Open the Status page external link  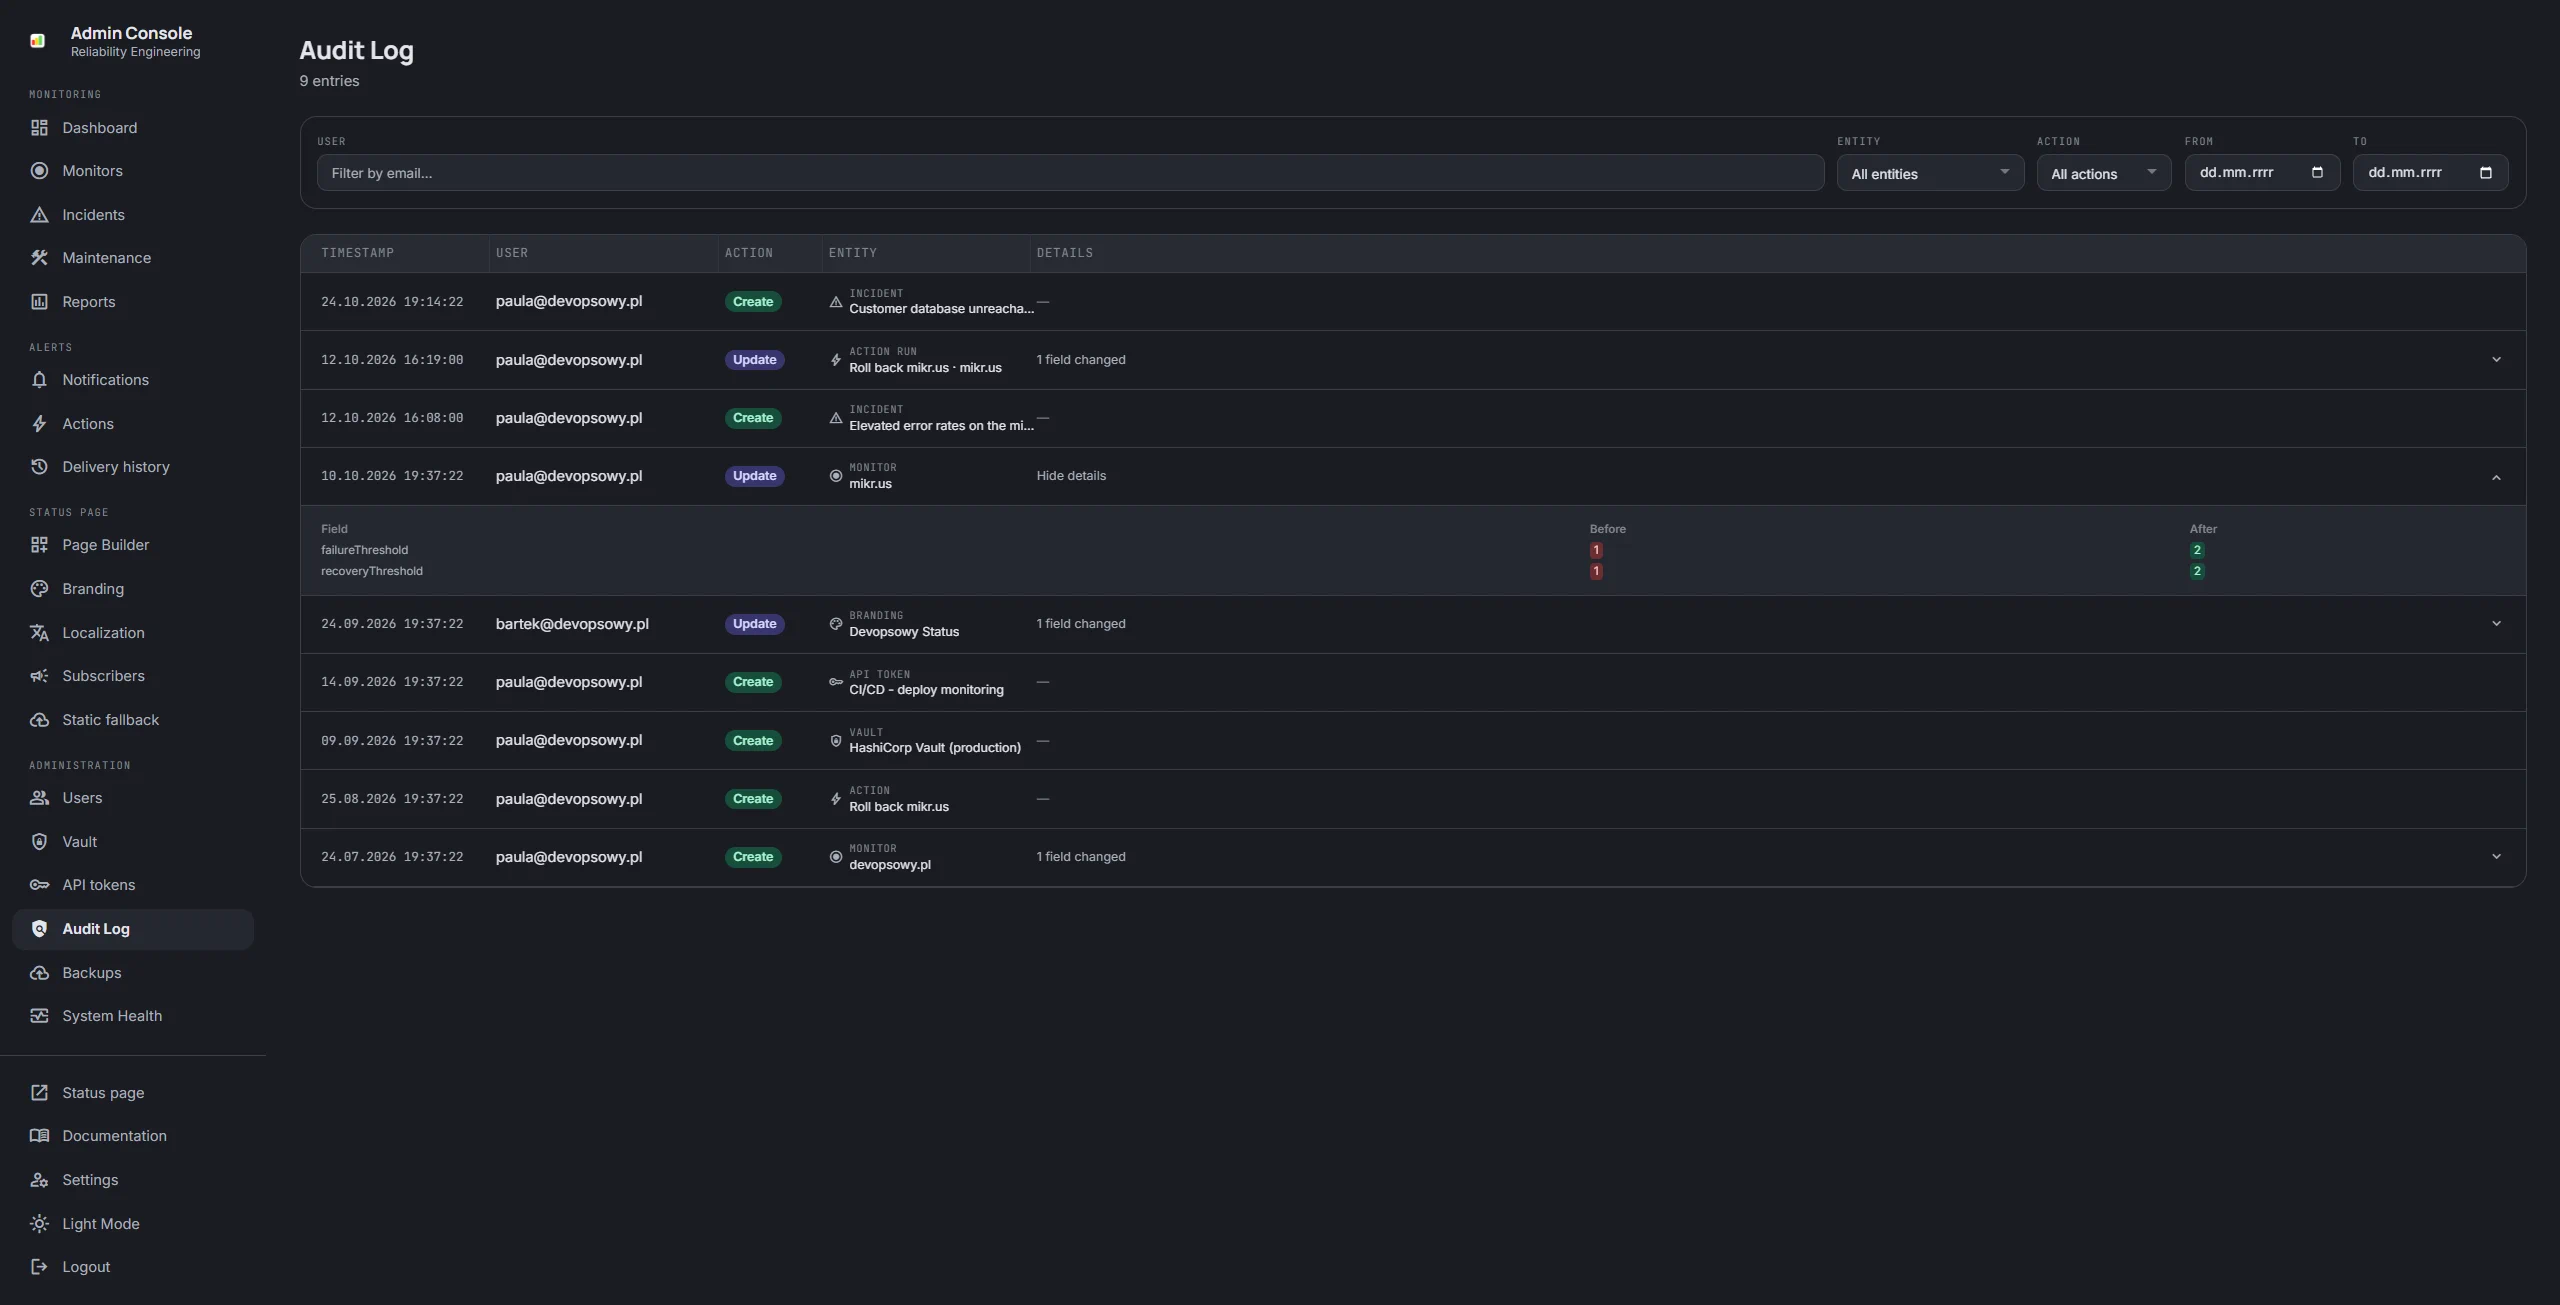tap(133, 1093)
